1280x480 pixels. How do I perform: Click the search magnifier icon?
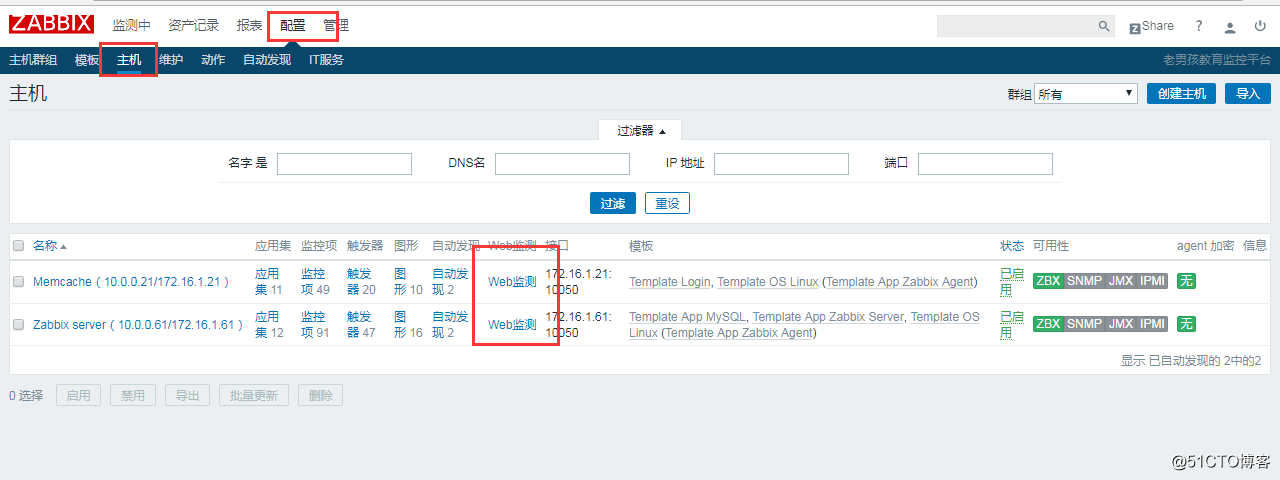point(1104,26)
